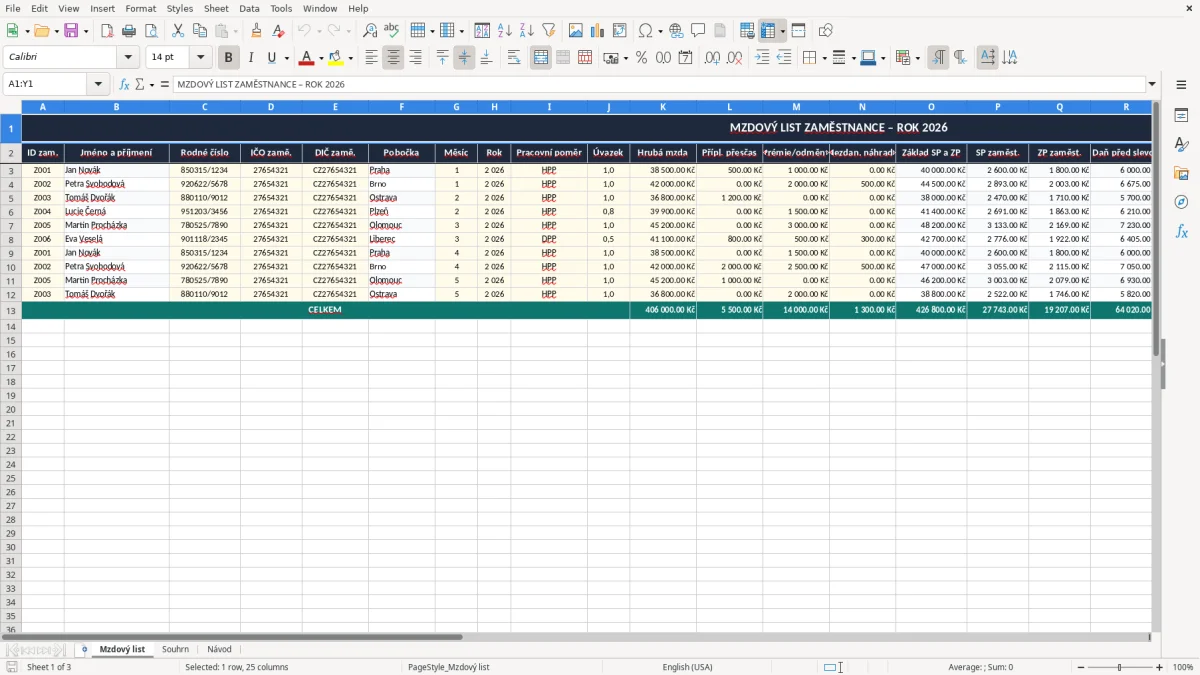The image size is (1200, 675).
Task: Open the Calibri font name dropdown
Action: 127,58
